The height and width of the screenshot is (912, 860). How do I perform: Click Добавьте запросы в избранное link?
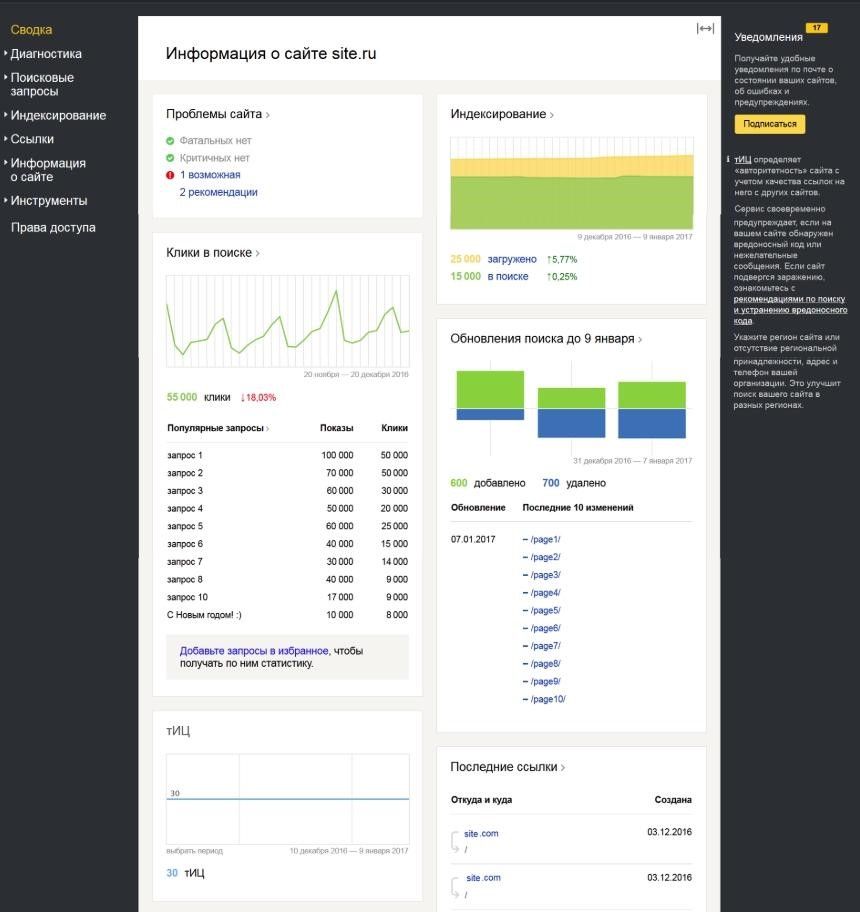(x=254, y=651)
